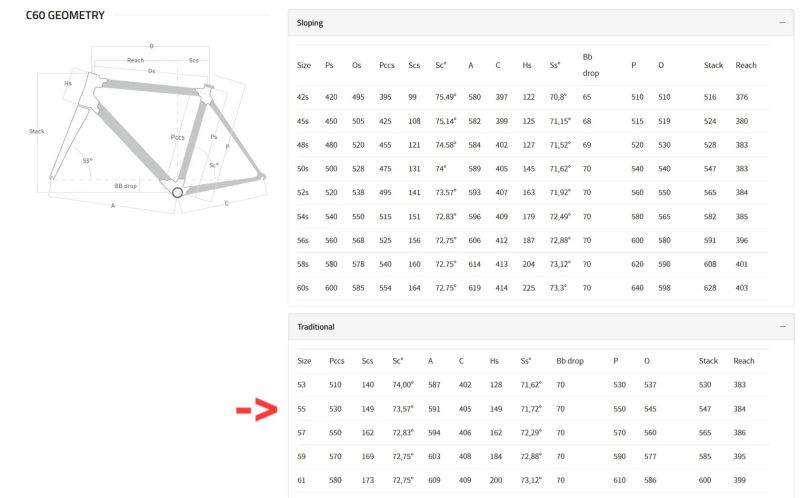Click the Size header in Traditional table
Screen dimensions: 800x498
tap(304, 361)
